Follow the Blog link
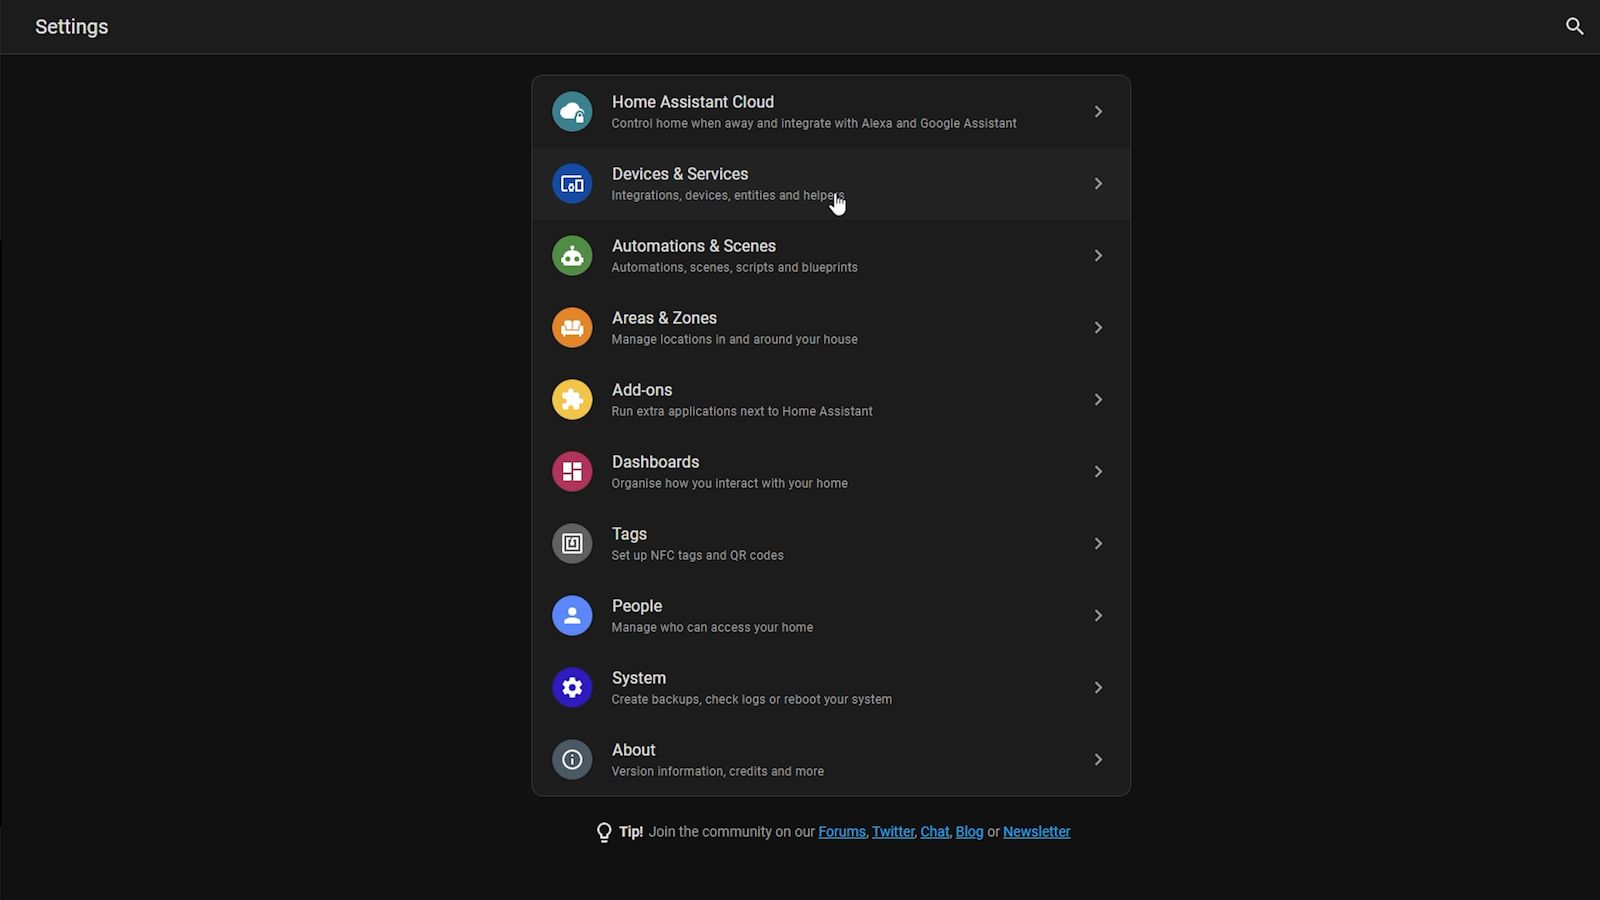The width and height of the screenshot is (1600, 900). tap(969, 832)
